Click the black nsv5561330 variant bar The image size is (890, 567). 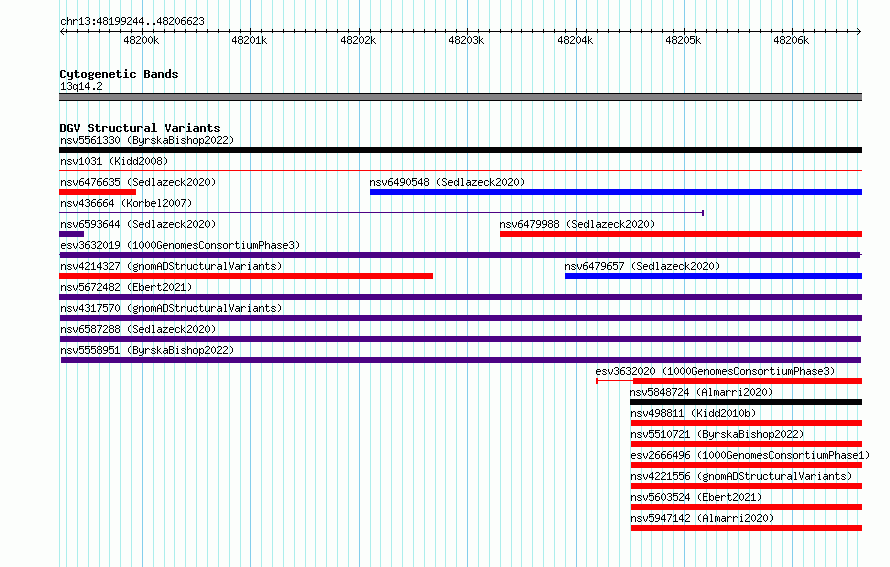[x=460, y=150]
